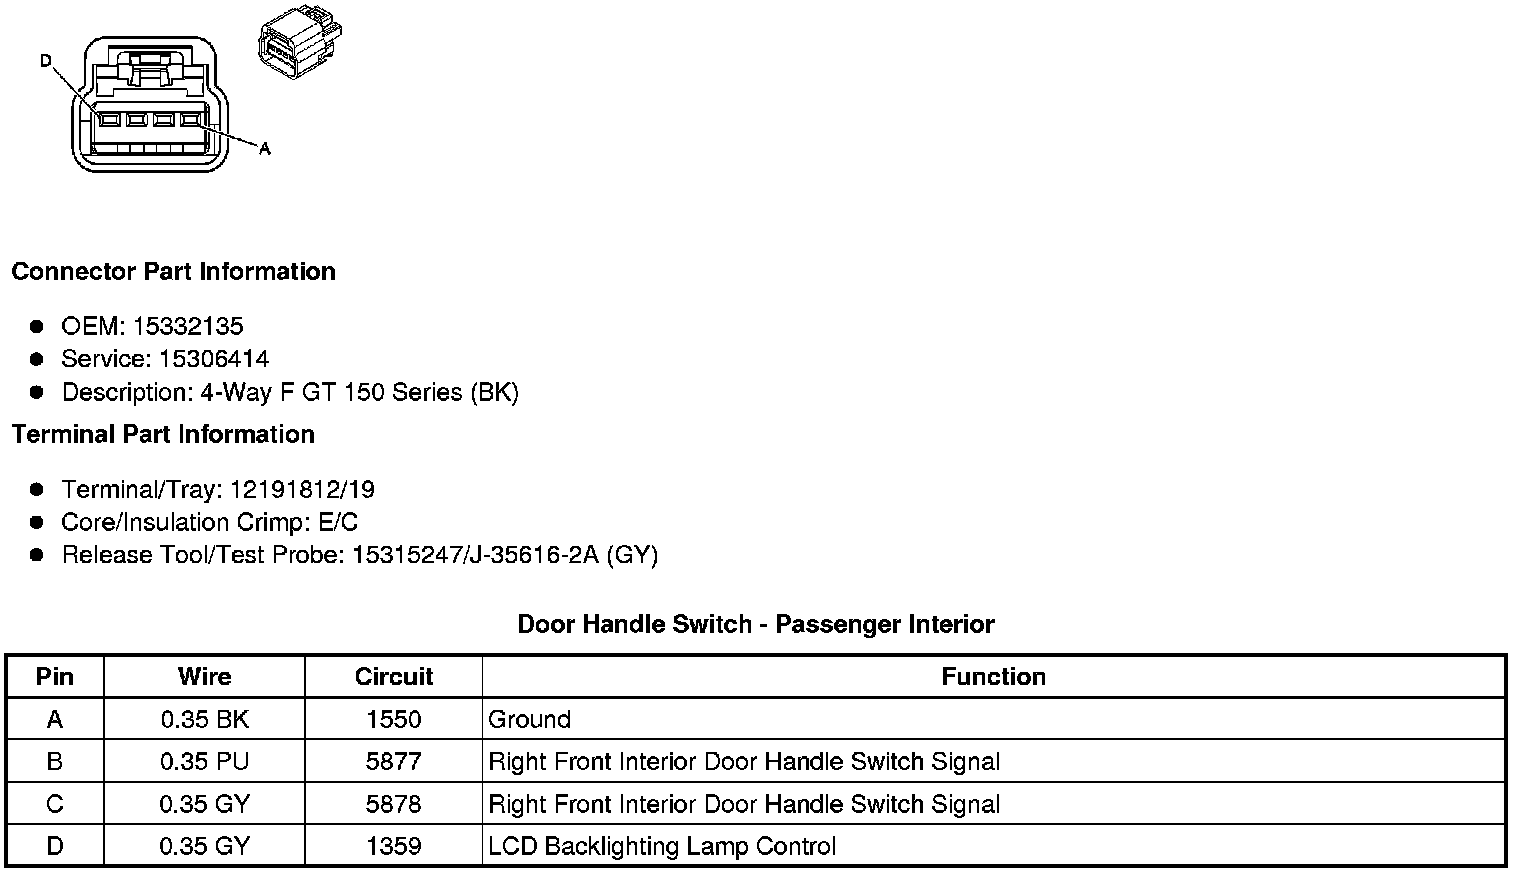Click the Door Handle Switch table title

[756, 625]
